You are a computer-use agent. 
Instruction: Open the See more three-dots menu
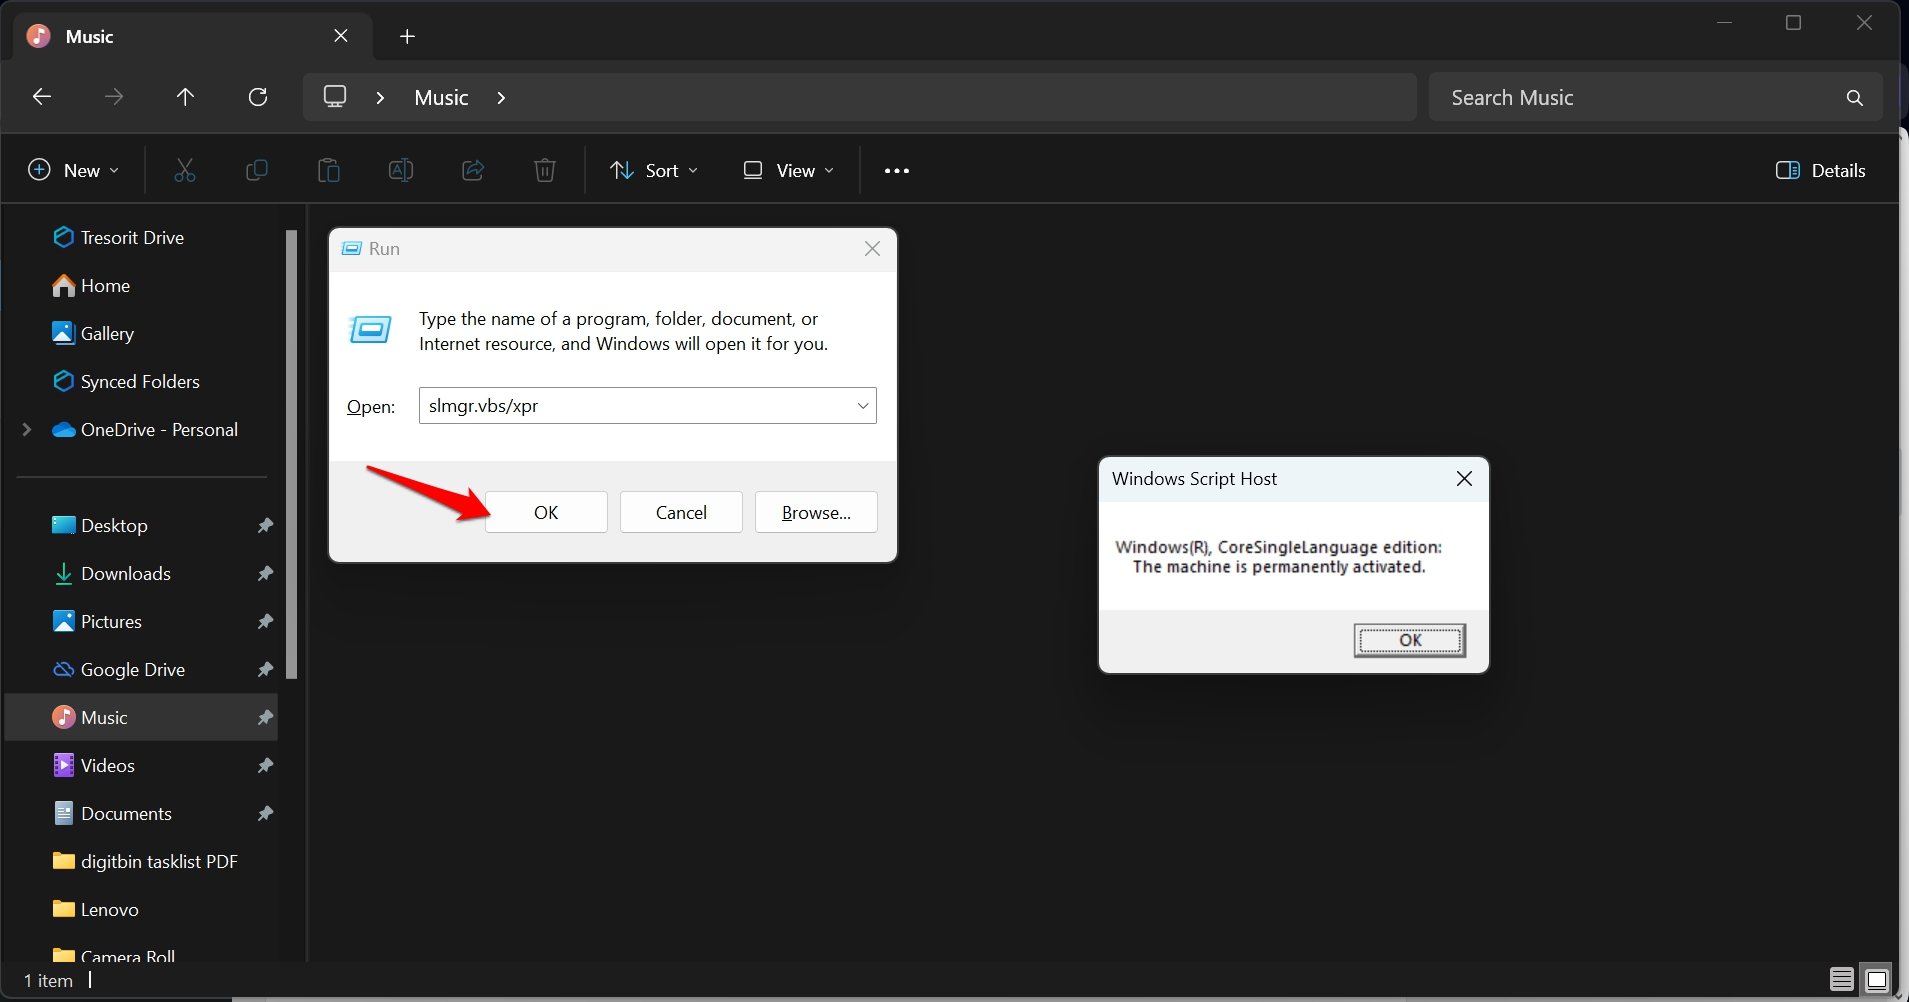pos(897,171)
